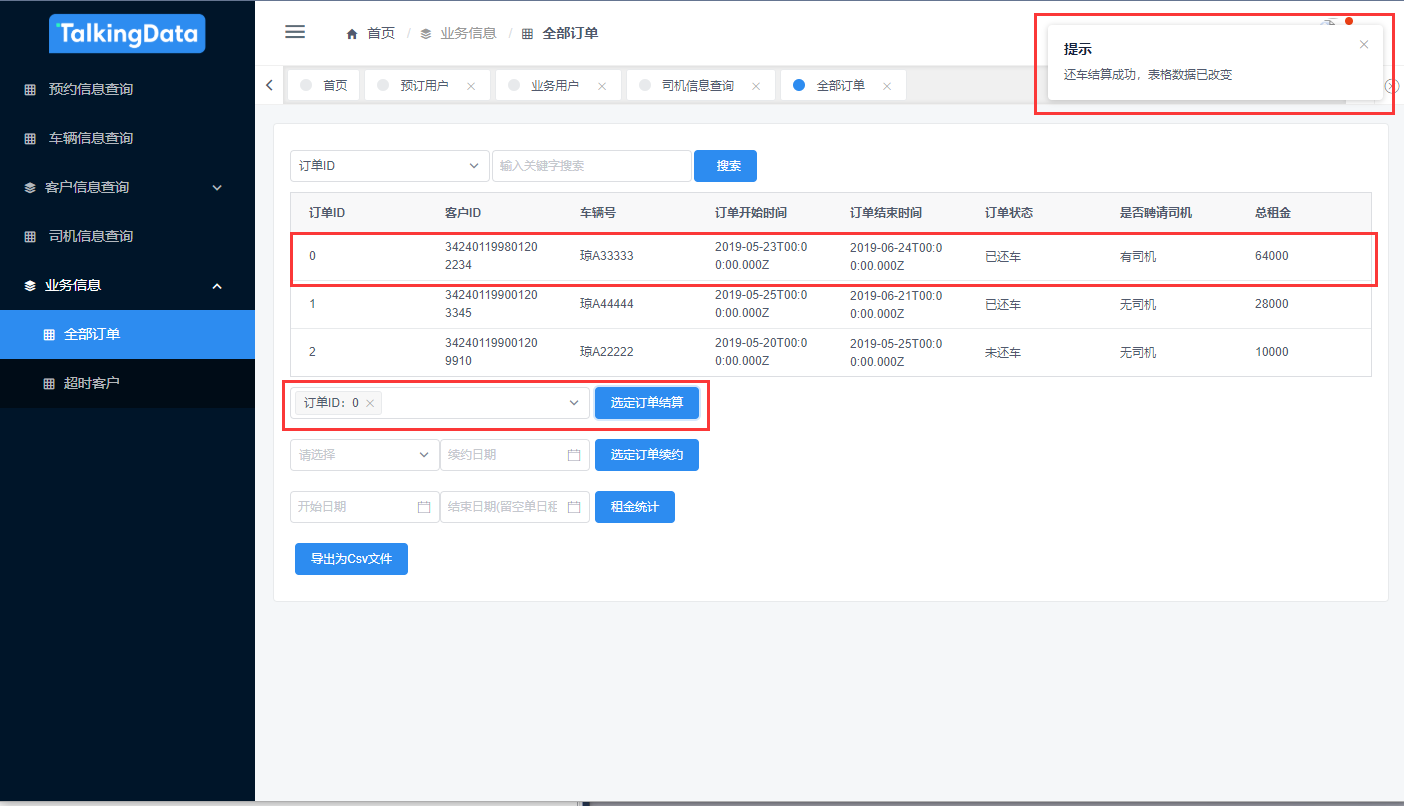
Task: Close the 全部订单 tab
Action: [x=887, y=86]
